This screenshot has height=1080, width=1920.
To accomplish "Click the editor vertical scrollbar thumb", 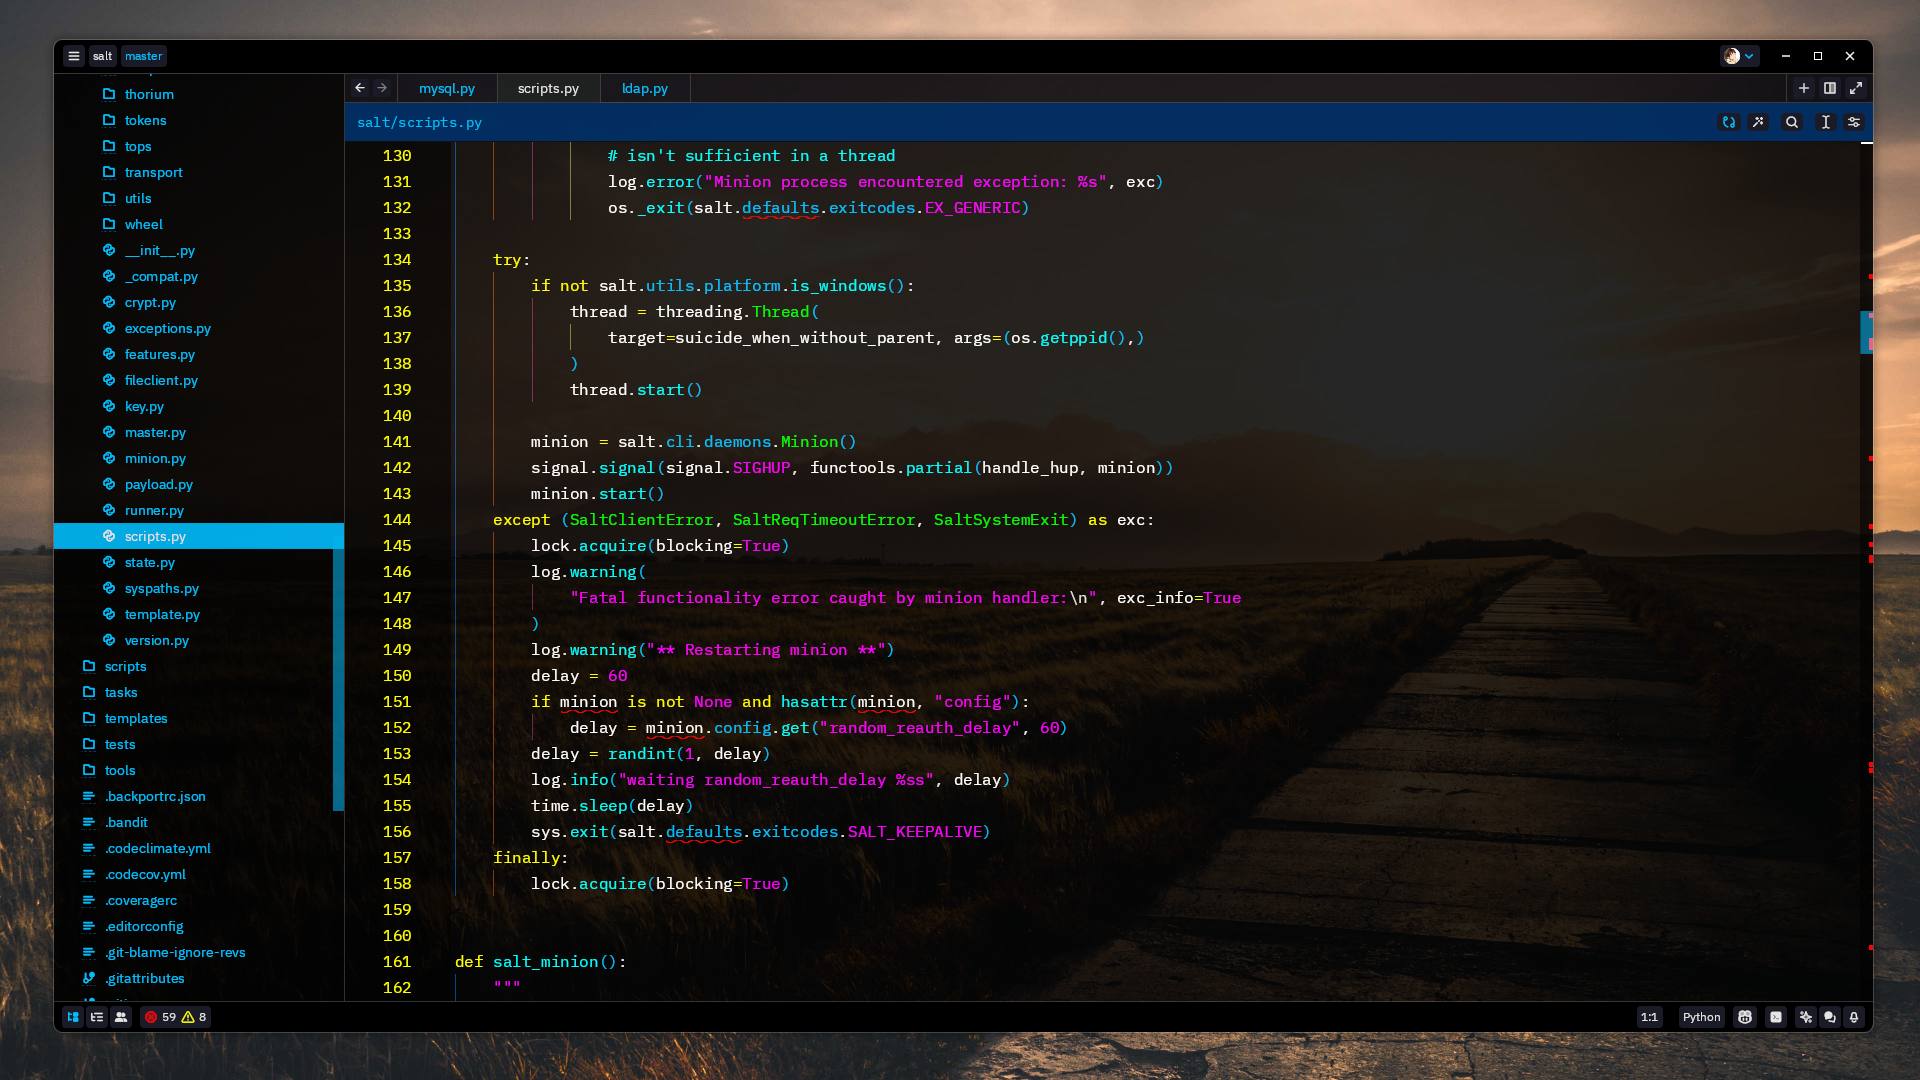I will coord(1866,332).
